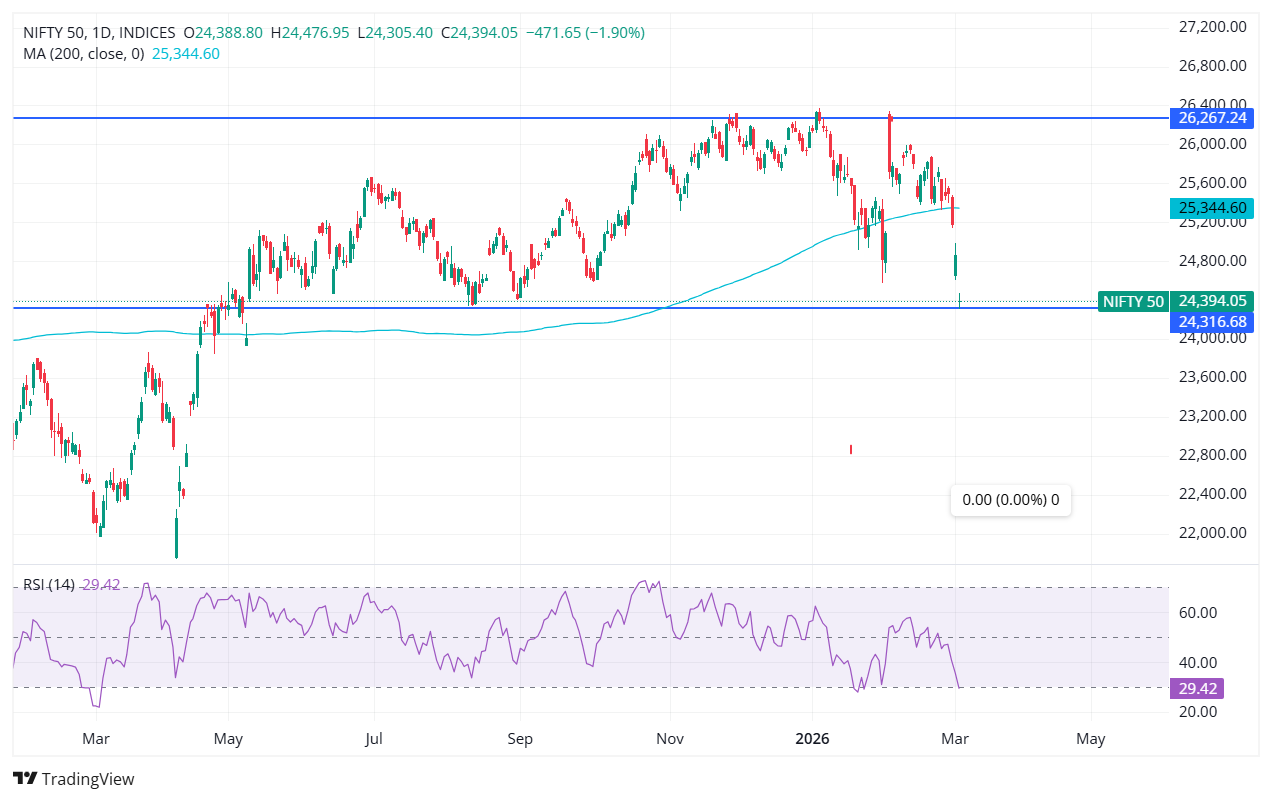Click the 25,344.60 moving average price tag
The width and height of the screenshot is (1272, 800).
[x=1211, y=208]
